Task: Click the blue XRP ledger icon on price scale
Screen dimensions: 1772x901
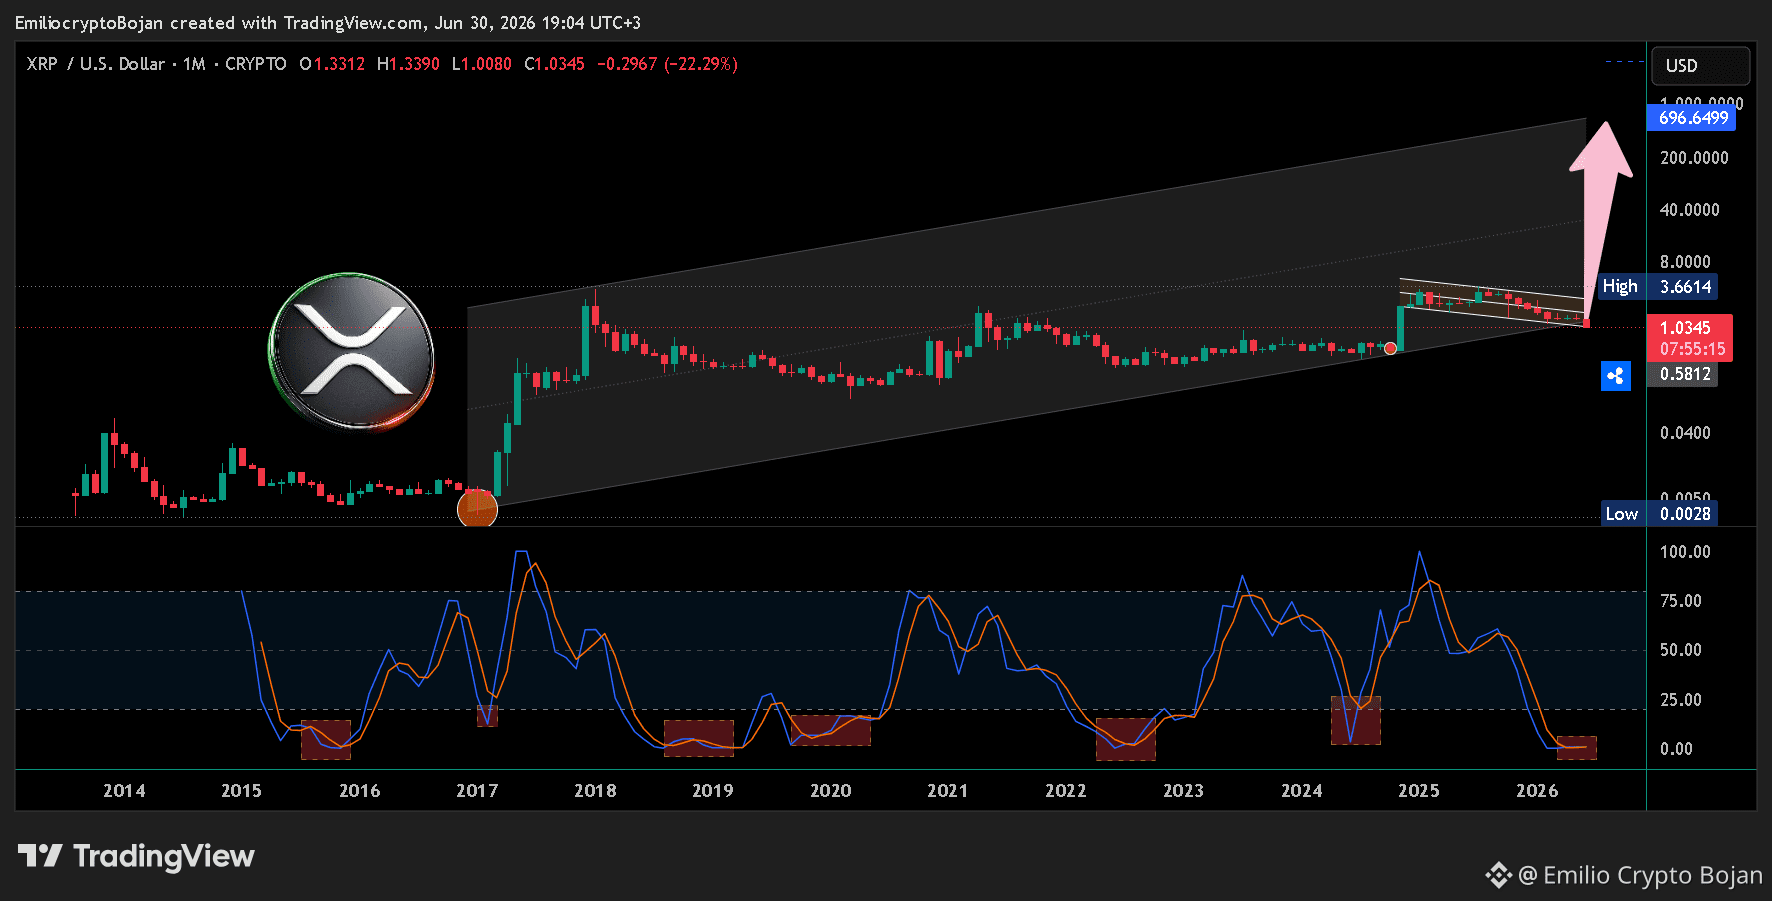Action: pos(1616,376)
